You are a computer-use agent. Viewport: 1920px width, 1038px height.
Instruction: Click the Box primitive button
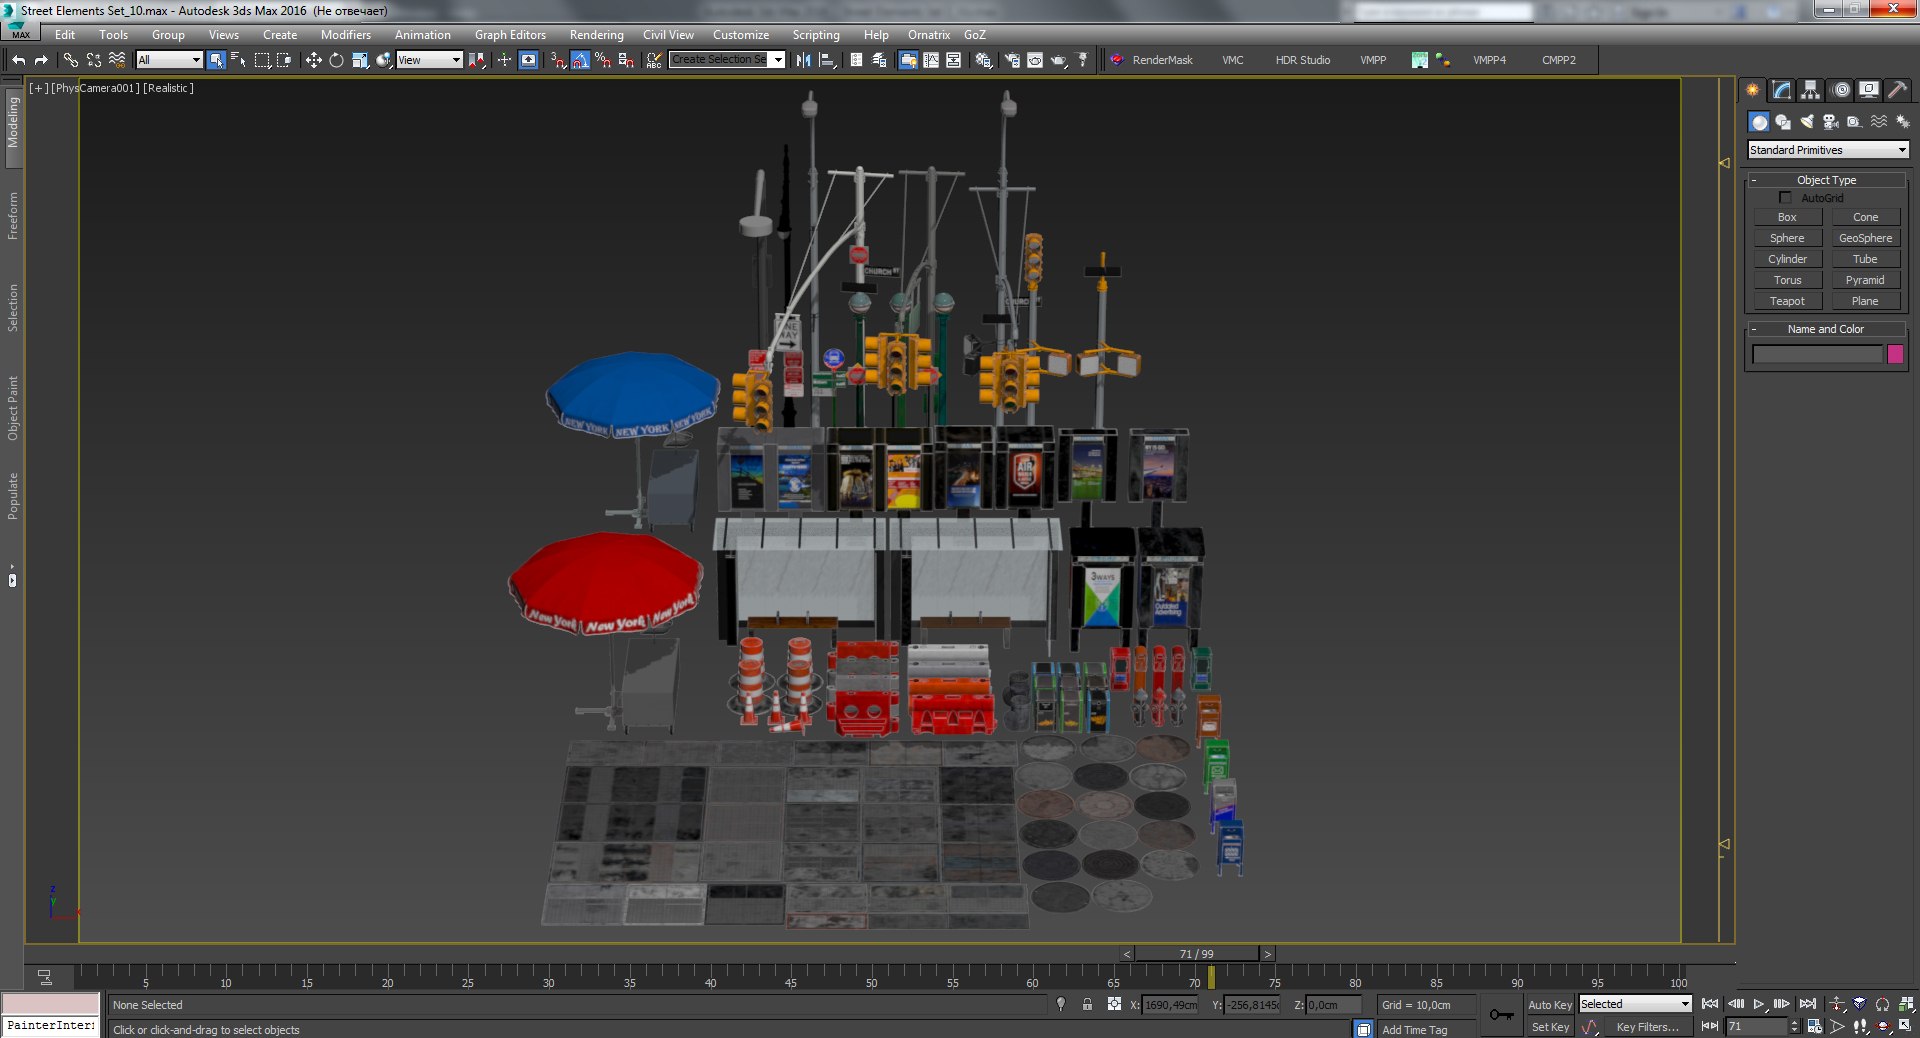click(1787, 217)
